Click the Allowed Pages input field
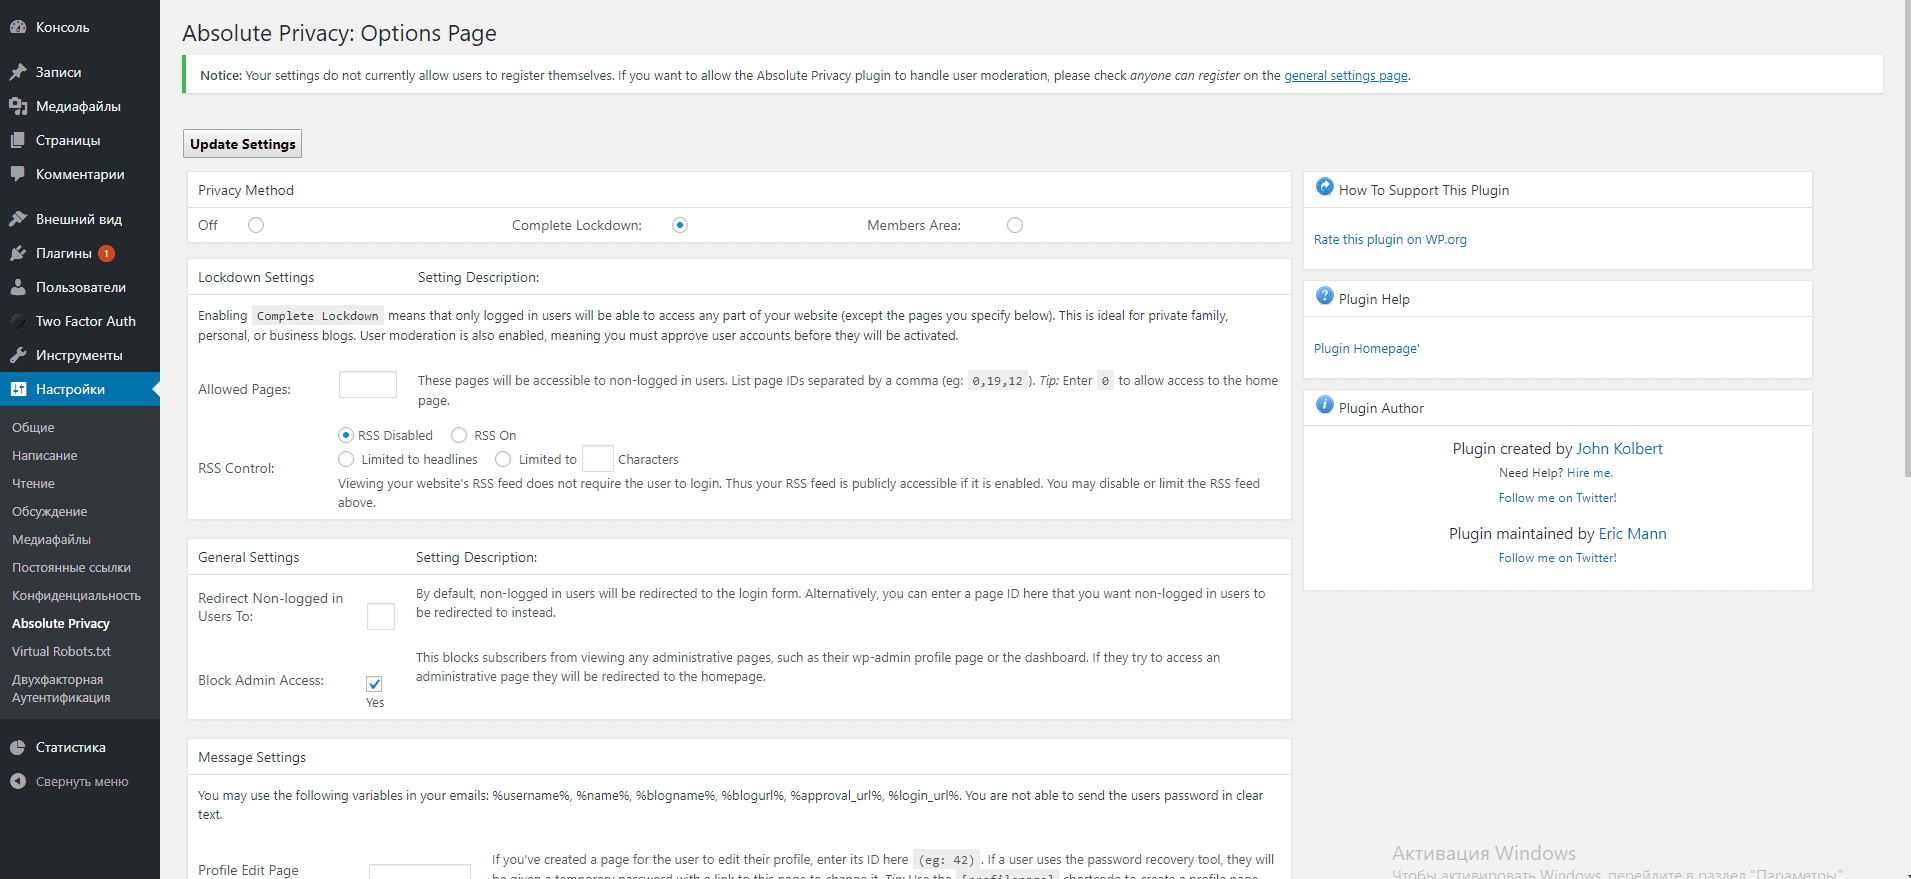This screenshot has width=1911, height=879. click(x=367, y=385)
